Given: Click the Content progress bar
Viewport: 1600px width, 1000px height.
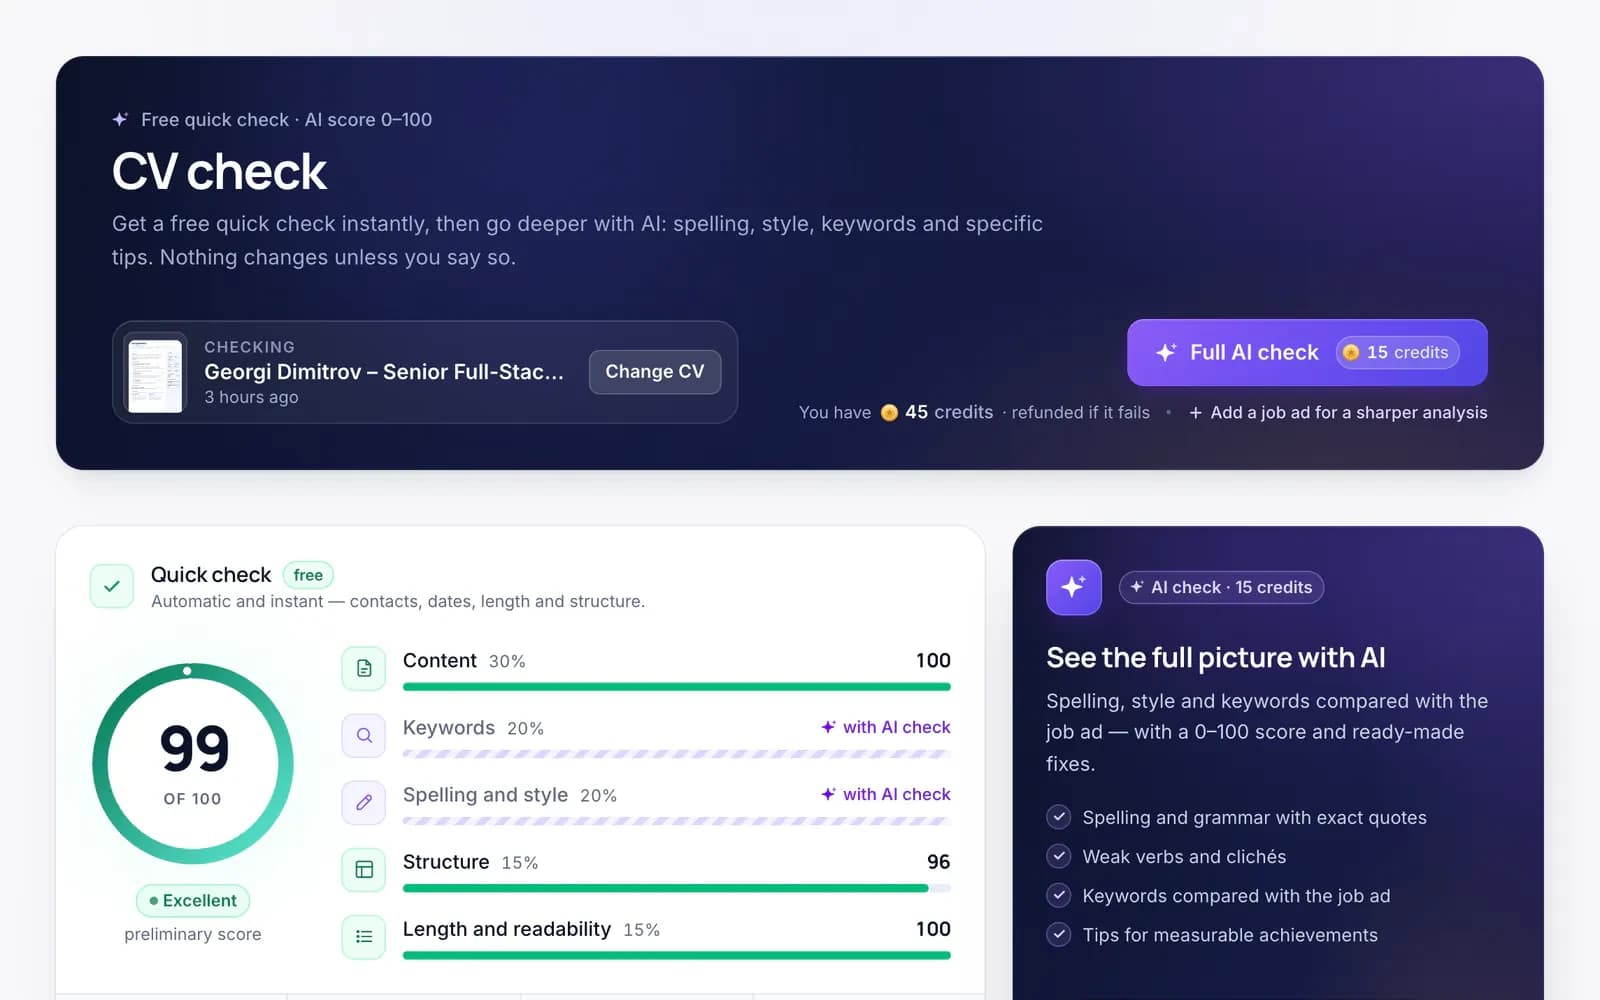Looking at the screenshot, I should [x=677, y=687].
